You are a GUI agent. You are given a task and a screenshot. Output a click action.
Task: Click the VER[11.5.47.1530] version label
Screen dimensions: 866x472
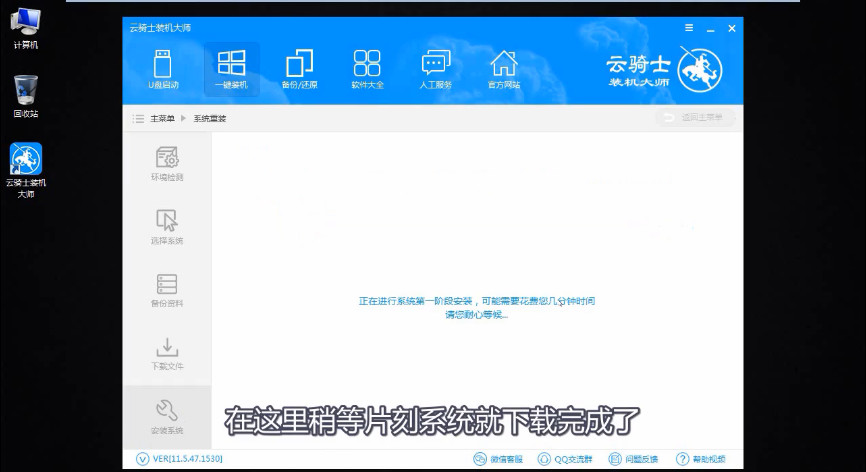point(187,459)
